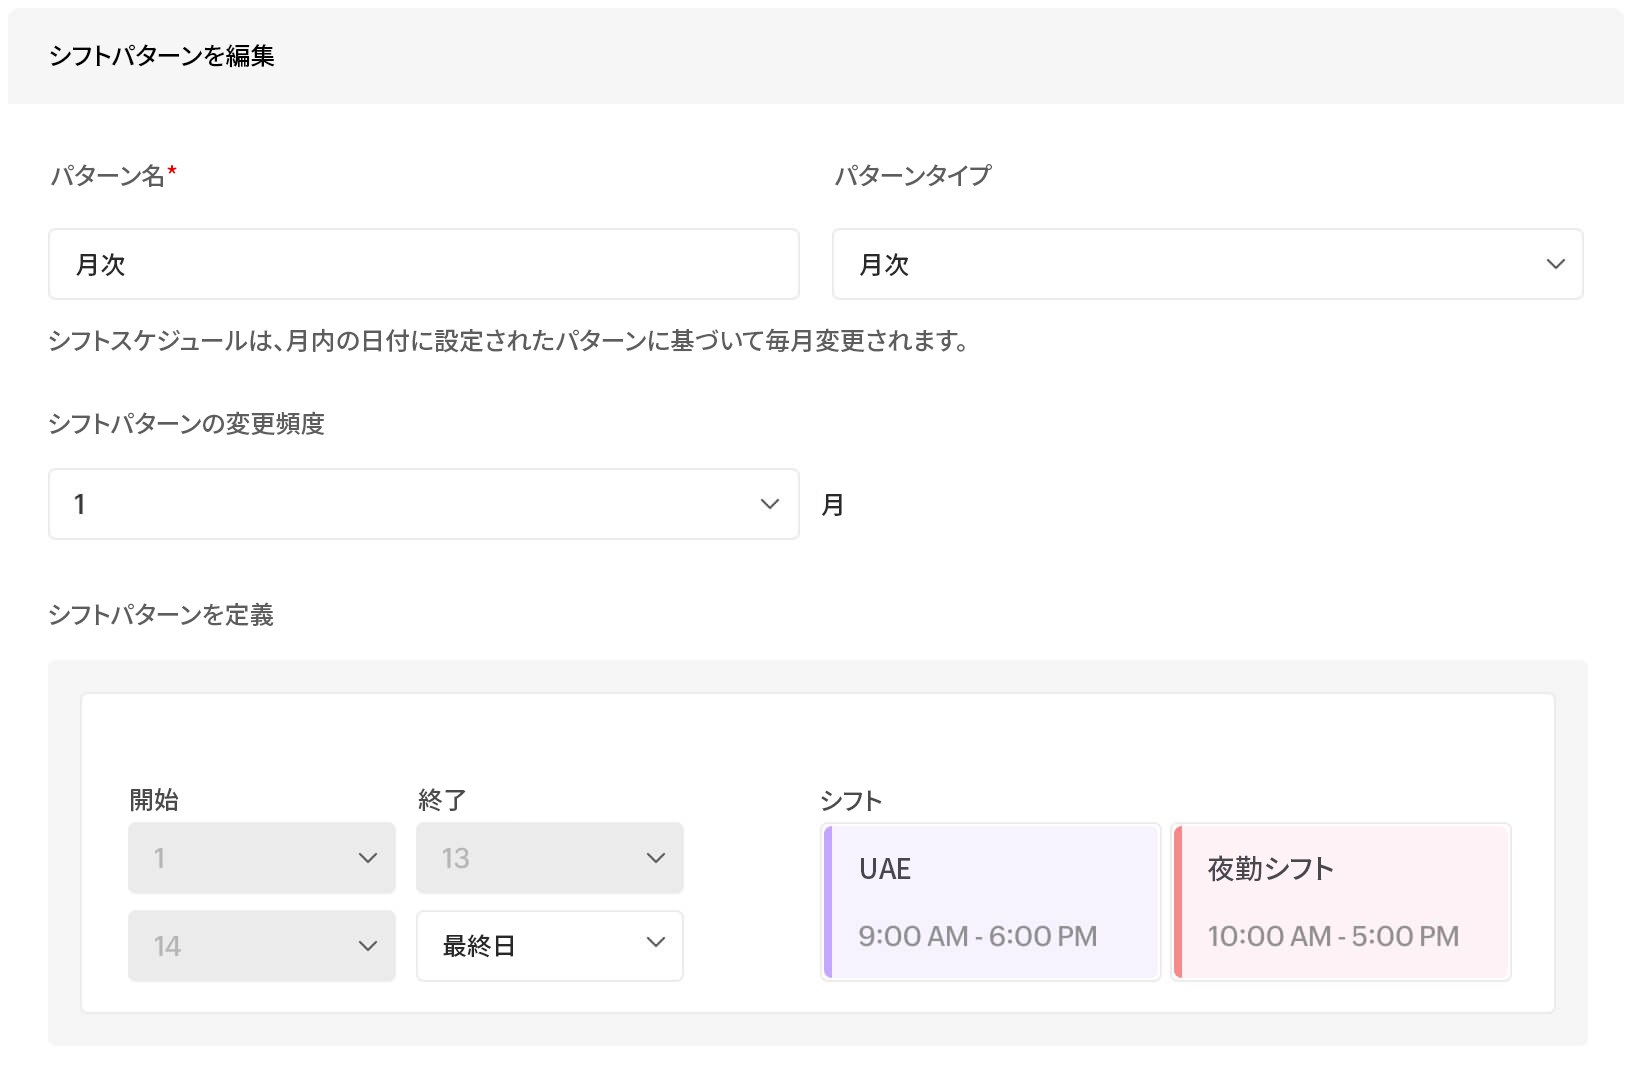Click the chevron on the 終了 day 13 selector
Screen dimensions: 1632x1082
[x=655, y=857]
